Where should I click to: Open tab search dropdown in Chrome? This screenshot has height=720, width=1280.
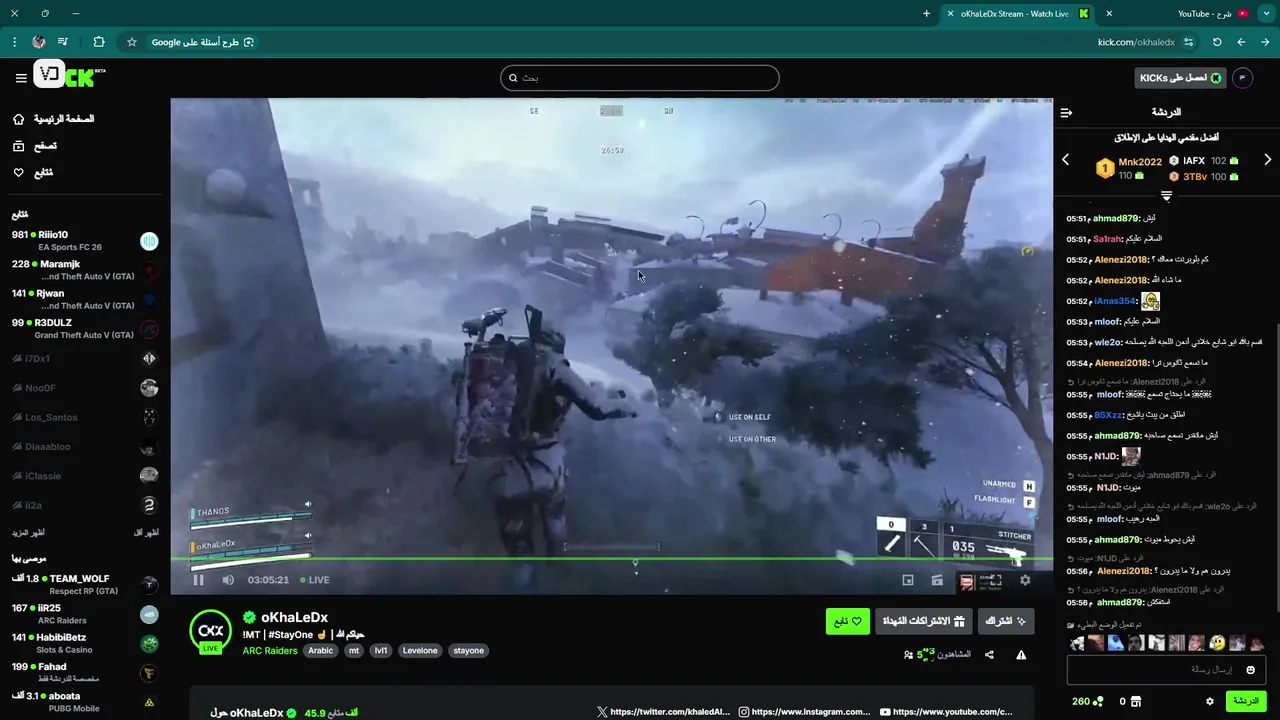[1264, 14]
